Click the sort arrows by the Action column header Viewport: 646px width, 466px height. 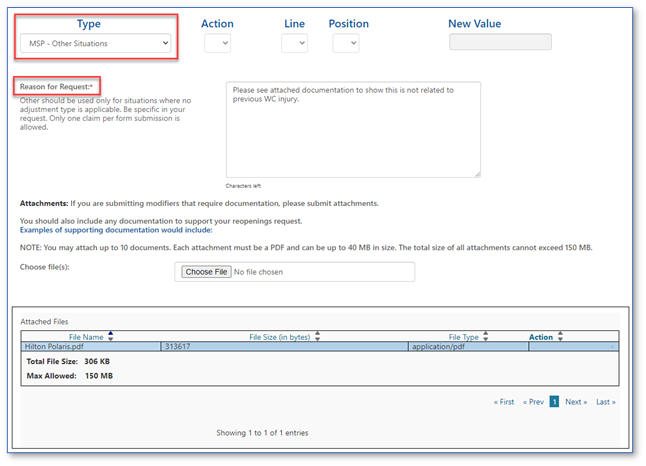560,337
